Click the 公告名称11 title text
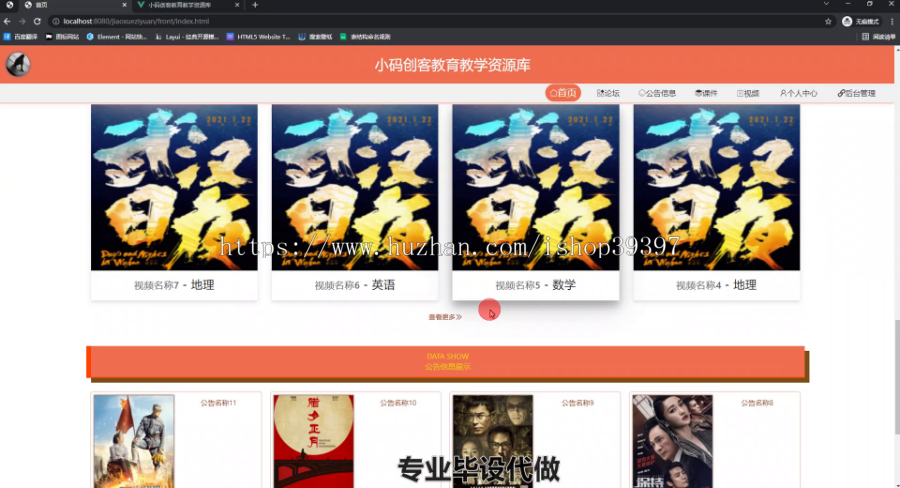 [x=218, y=403]
